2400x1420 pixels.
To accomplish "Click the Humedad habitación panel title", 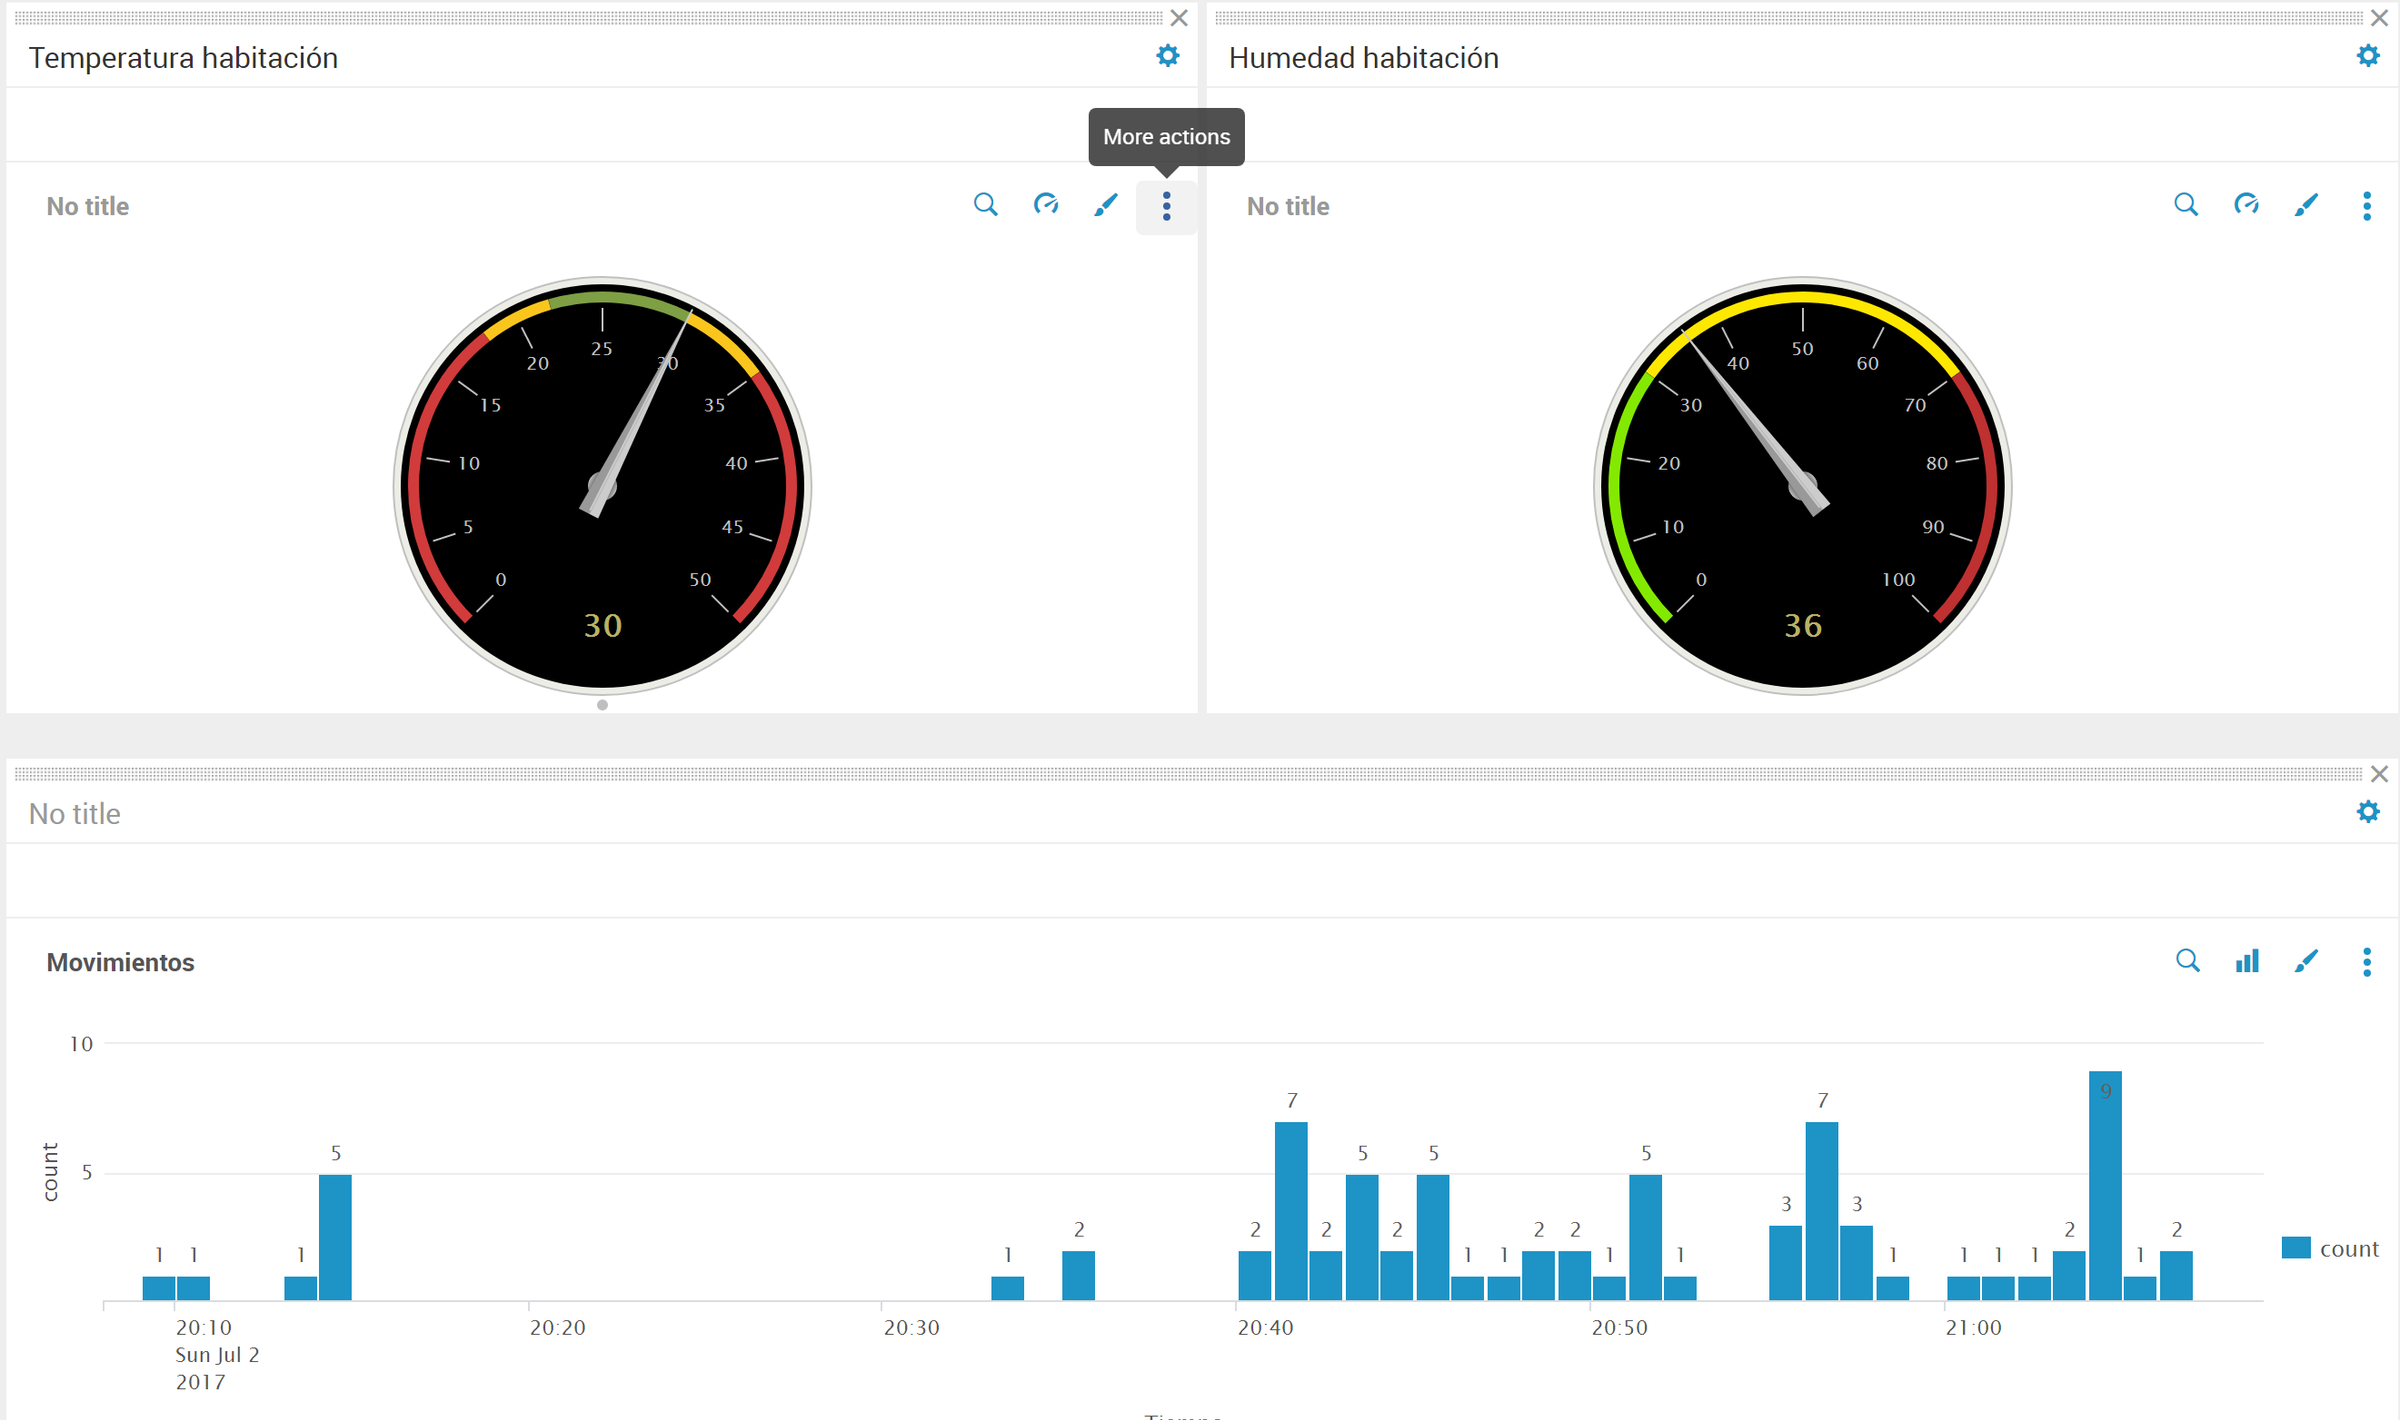I will click(1363, 57).
